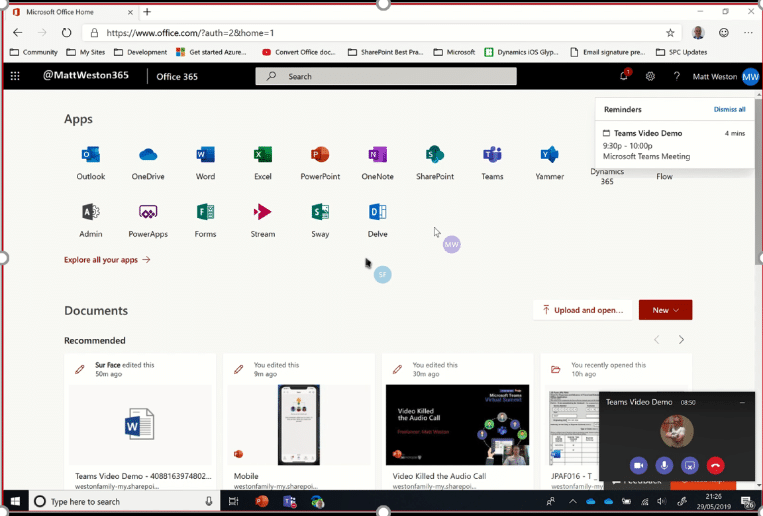
Task: Show next recommended documents
Action: (681, 340)
